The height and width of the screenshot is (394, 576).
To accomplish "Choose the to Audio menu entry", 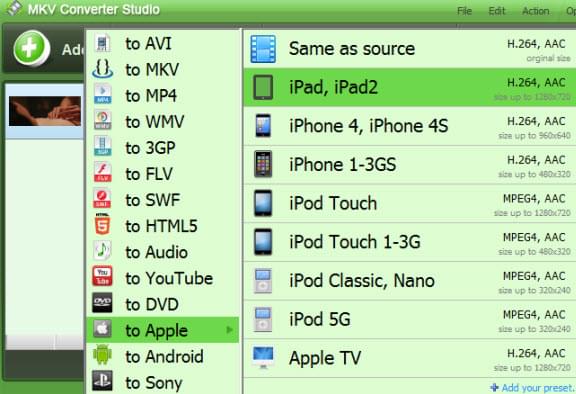I will coord(163,252).
